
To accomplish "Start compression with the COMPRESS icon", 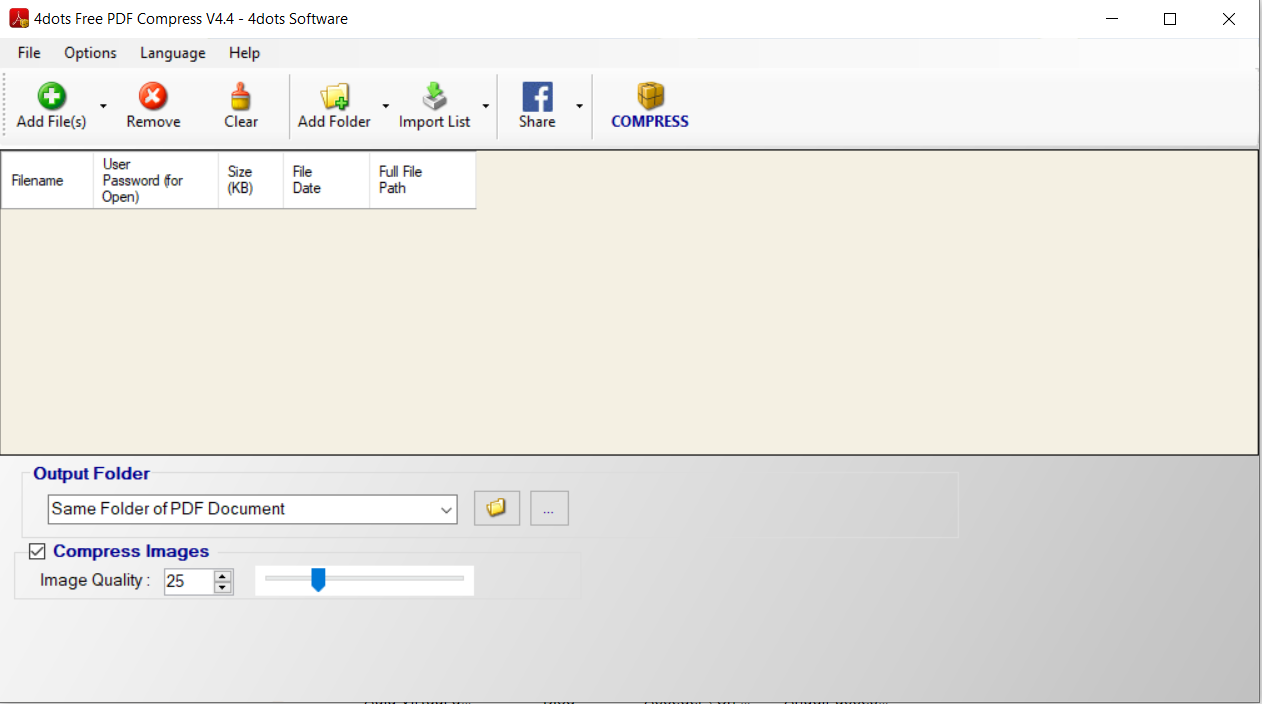I will (x=650, y=97).
